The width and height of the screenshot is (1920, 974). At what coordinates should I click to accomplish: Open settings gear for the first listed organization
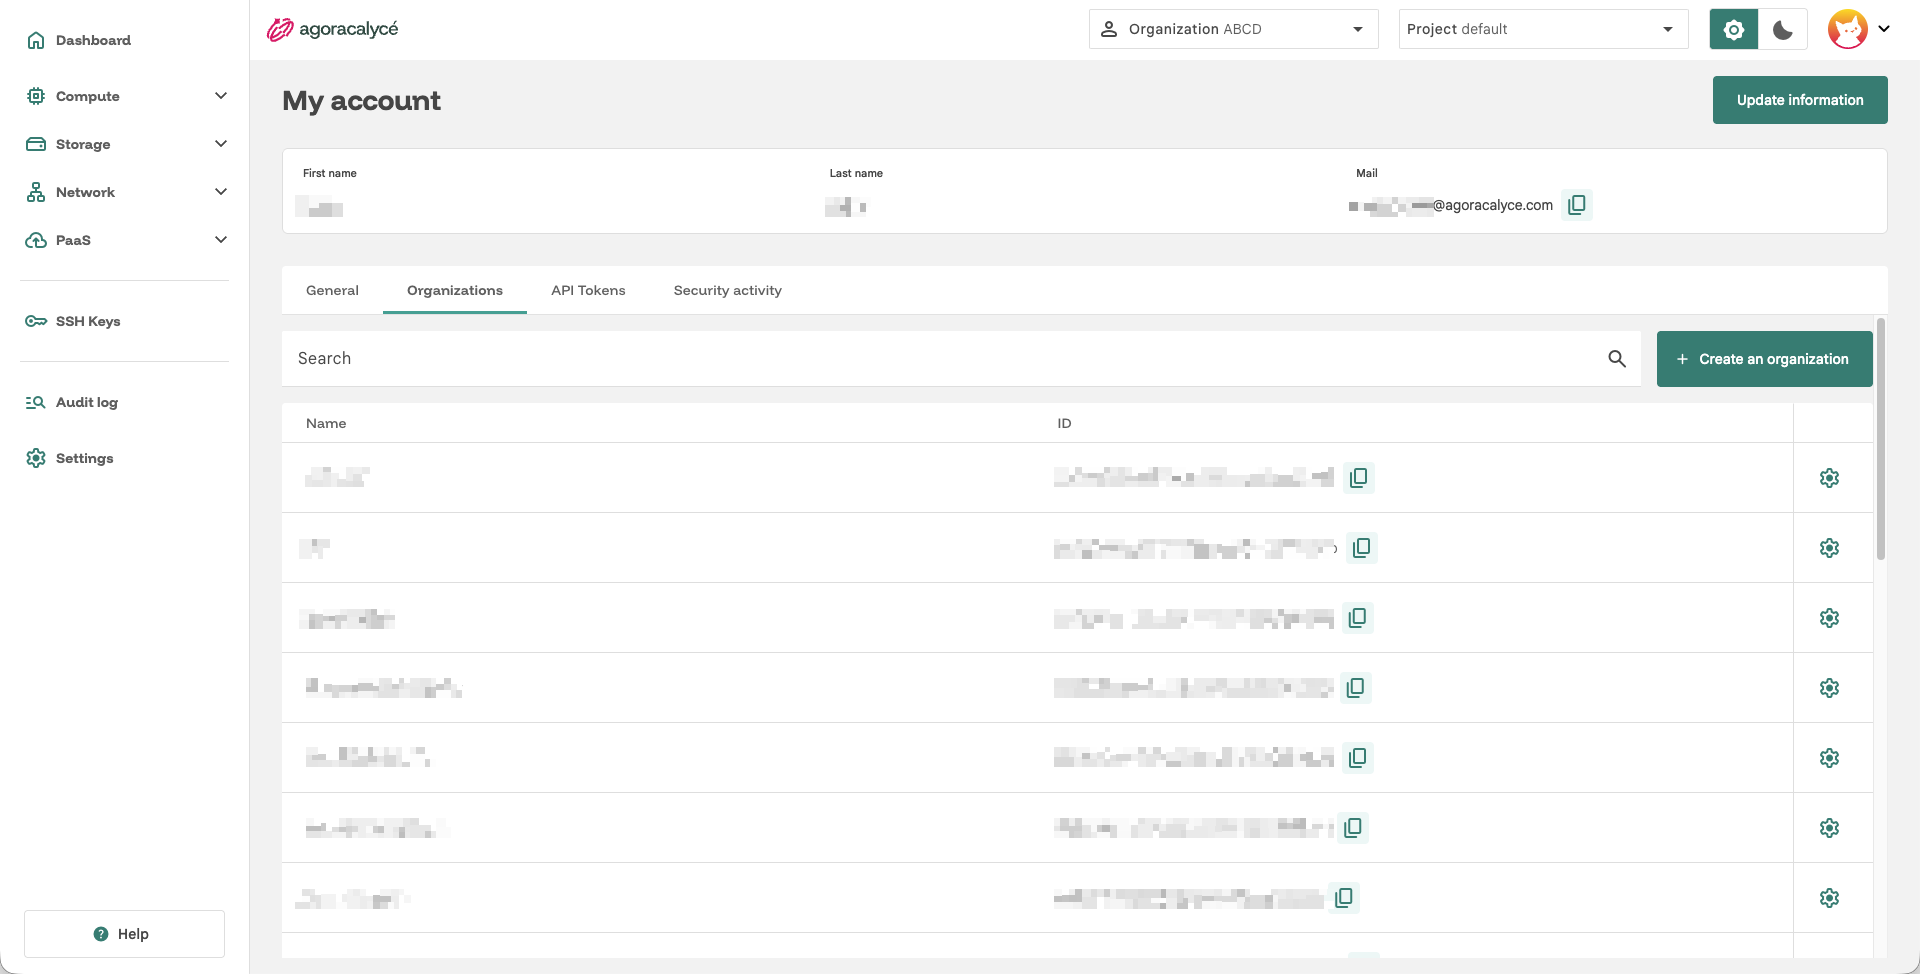pos(1829,478)
